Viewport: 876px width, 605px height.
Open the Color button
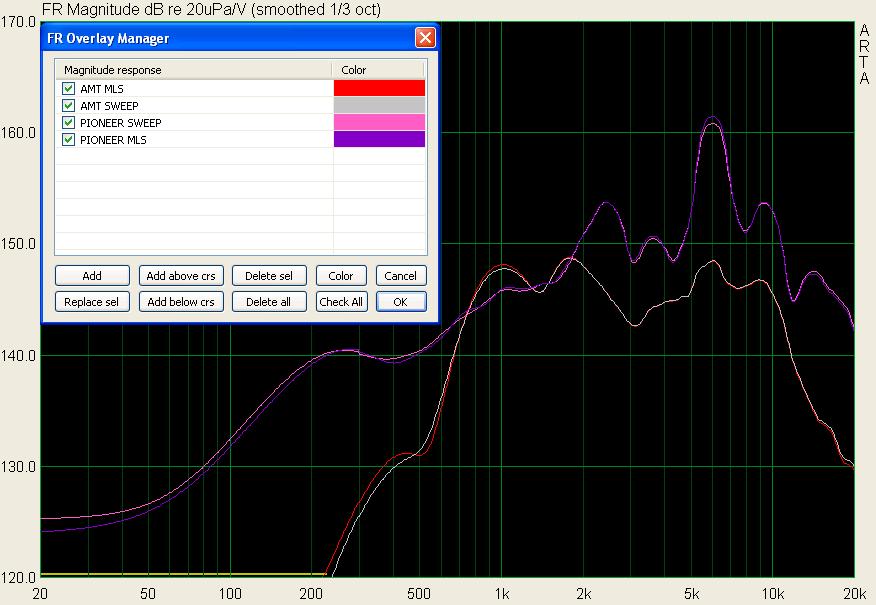pos(341,276)
